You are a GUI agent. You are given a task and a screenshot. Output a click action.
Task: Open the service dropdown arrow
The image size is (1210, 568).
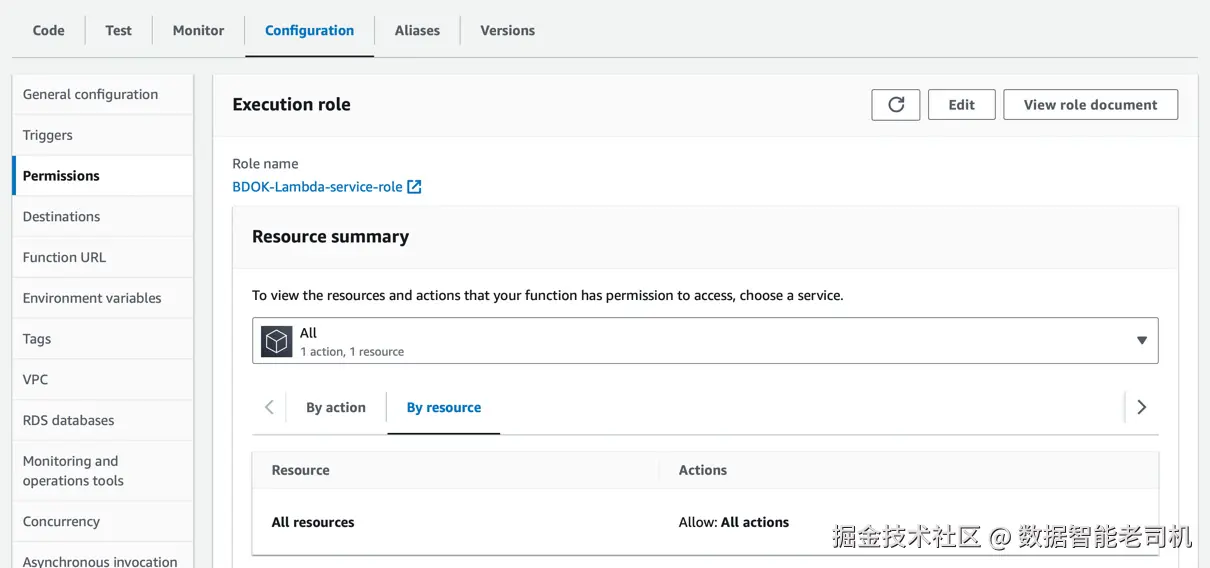tap(1141, 341)
